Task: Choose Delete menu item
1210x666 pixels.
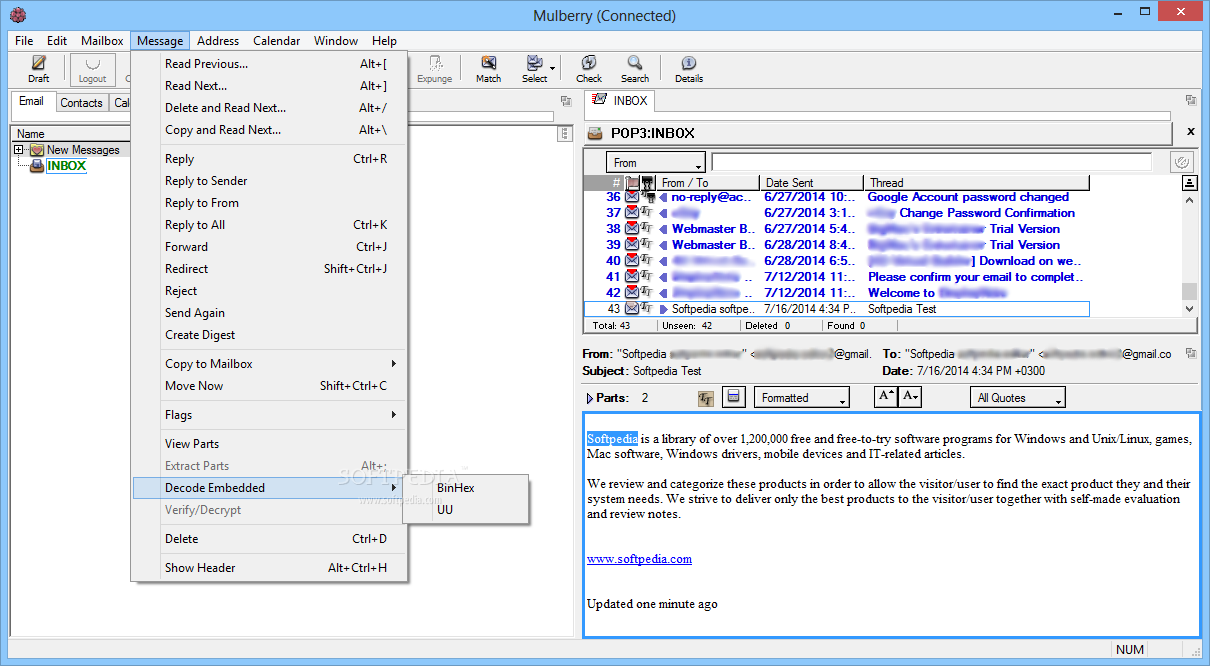Action: [270, 539]
